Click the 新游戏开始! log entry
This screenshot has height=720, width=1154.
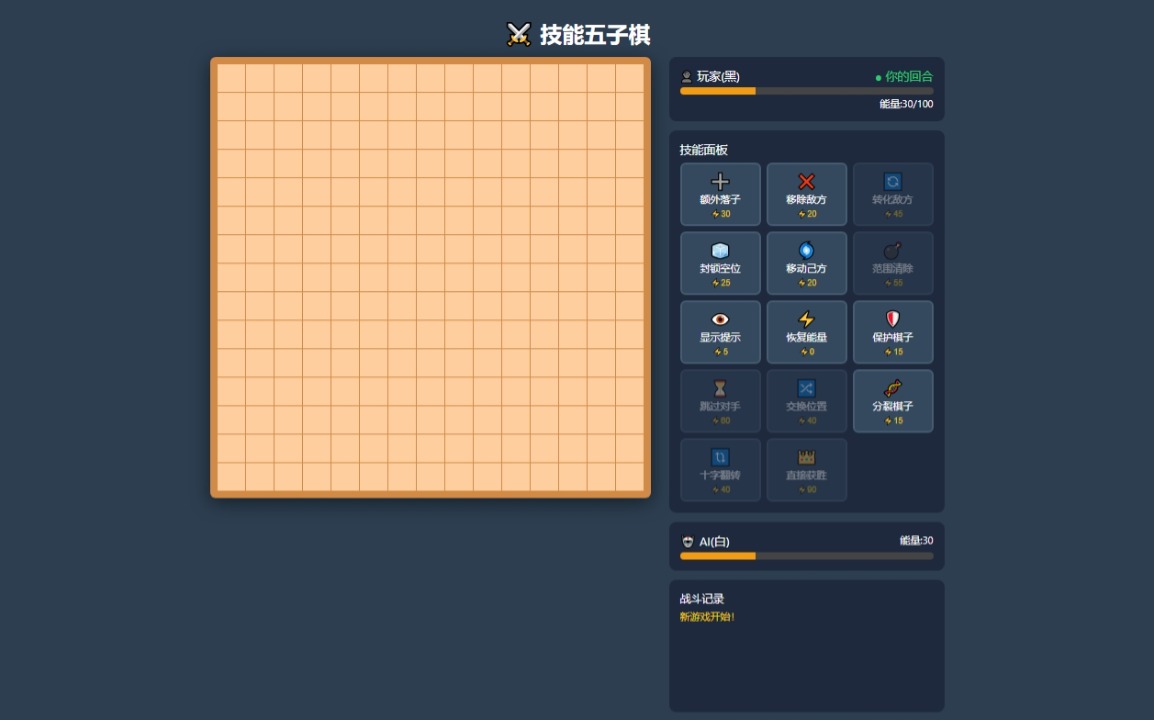coord(707,617)
